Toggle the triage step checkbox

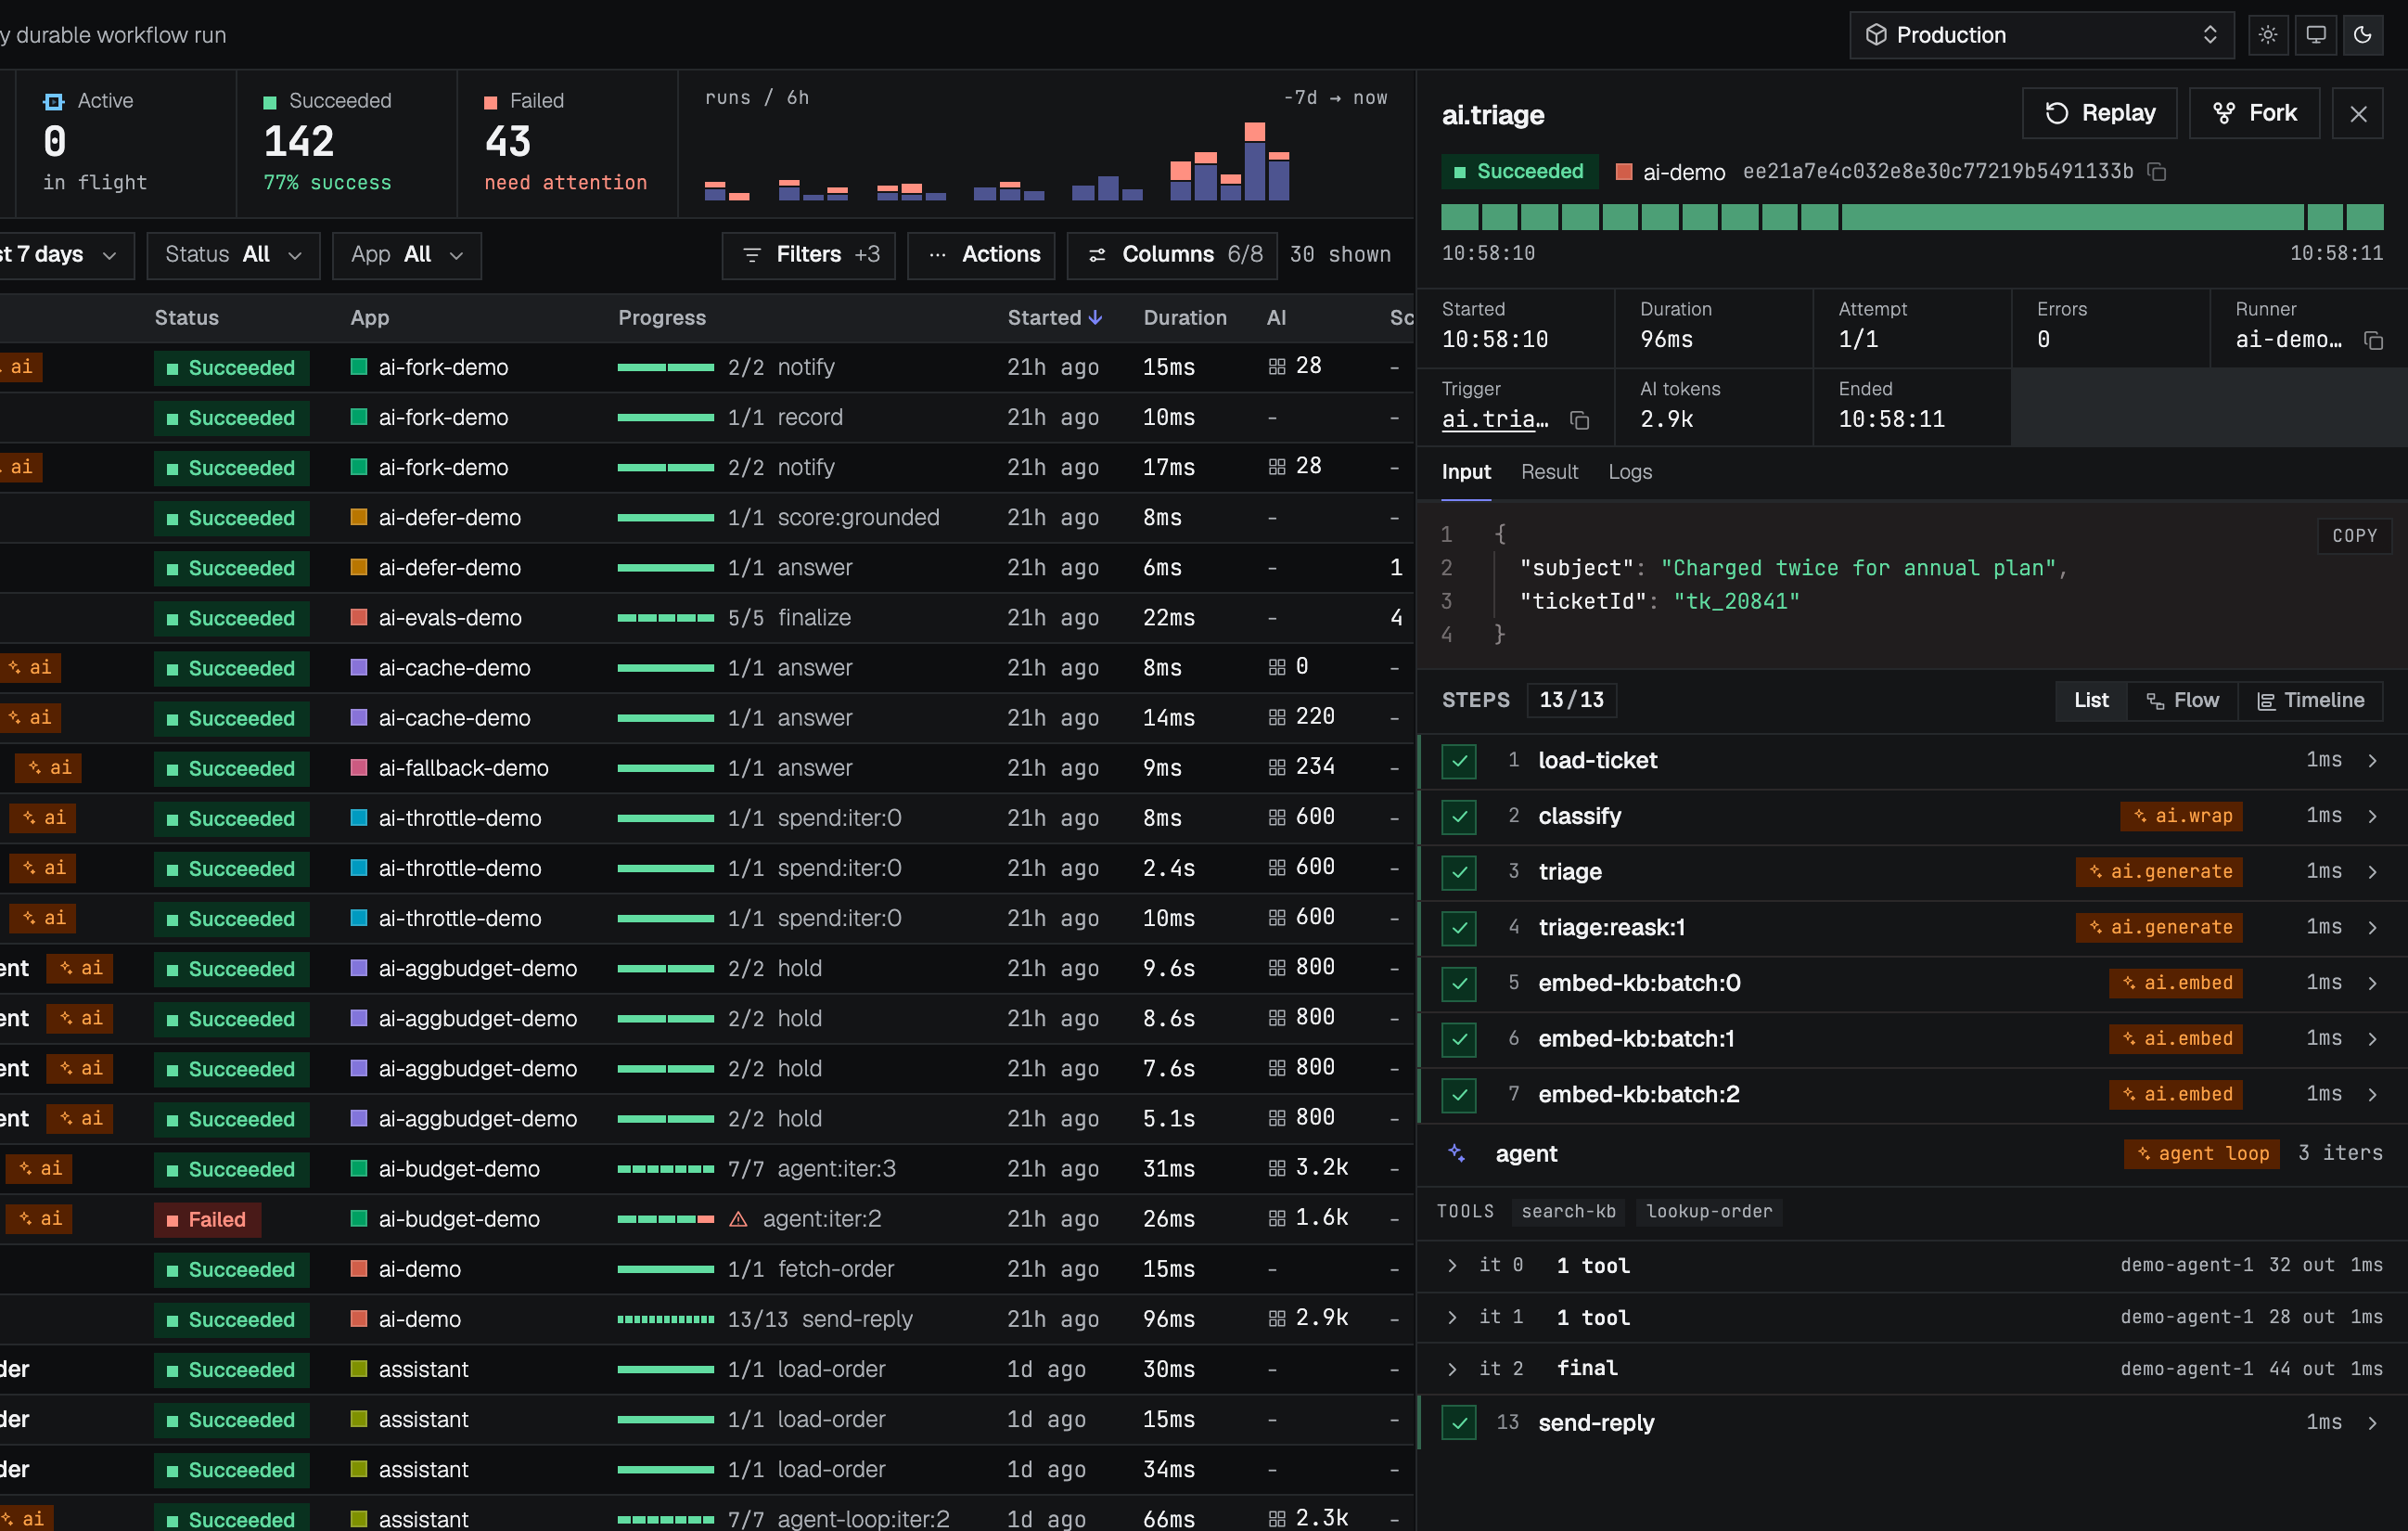point(1459,873)
